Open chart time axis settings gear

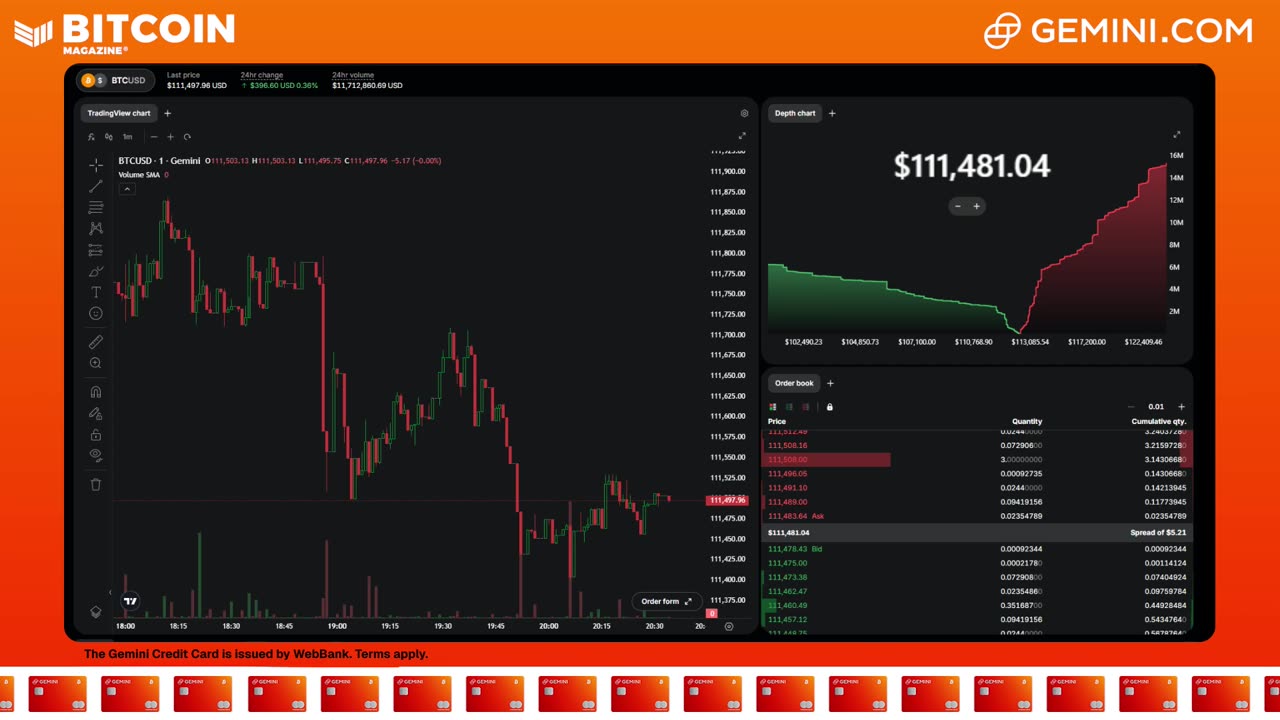tap(729, 626)
